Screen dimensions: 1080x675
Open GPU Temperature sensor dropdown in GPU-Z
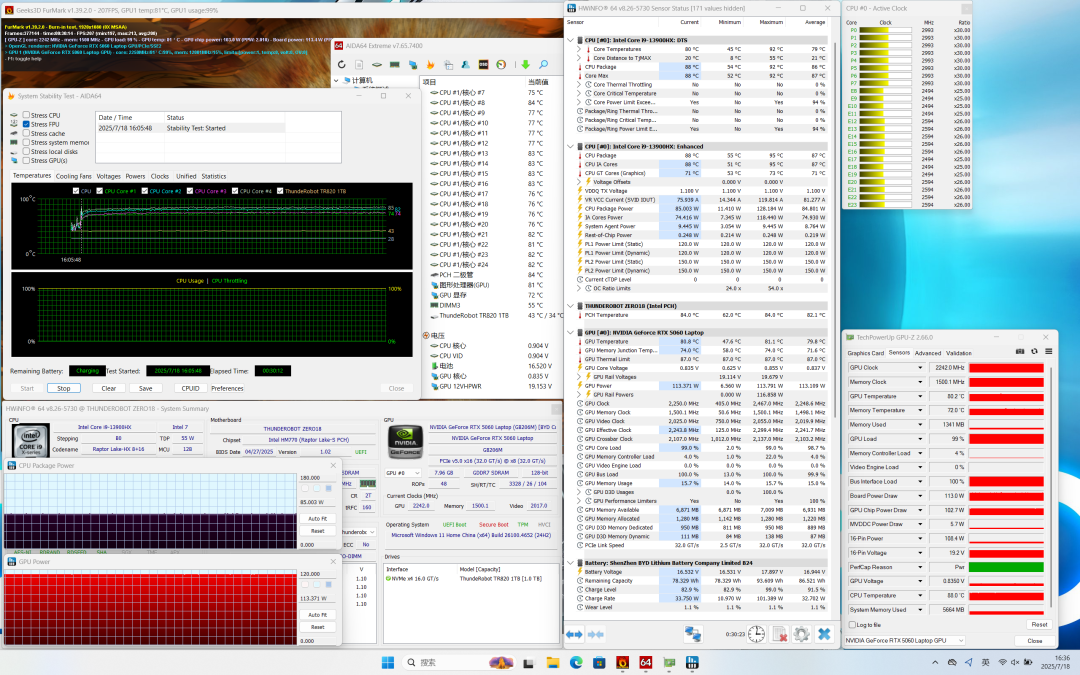pos(920,396)
